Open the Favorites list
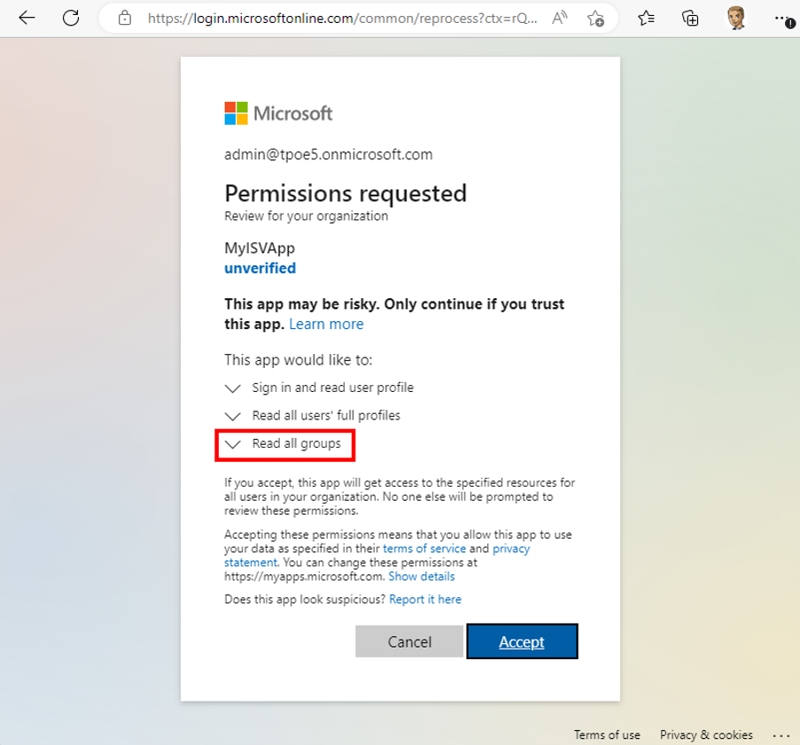The image size is (800, 745). tap(646, 18)
